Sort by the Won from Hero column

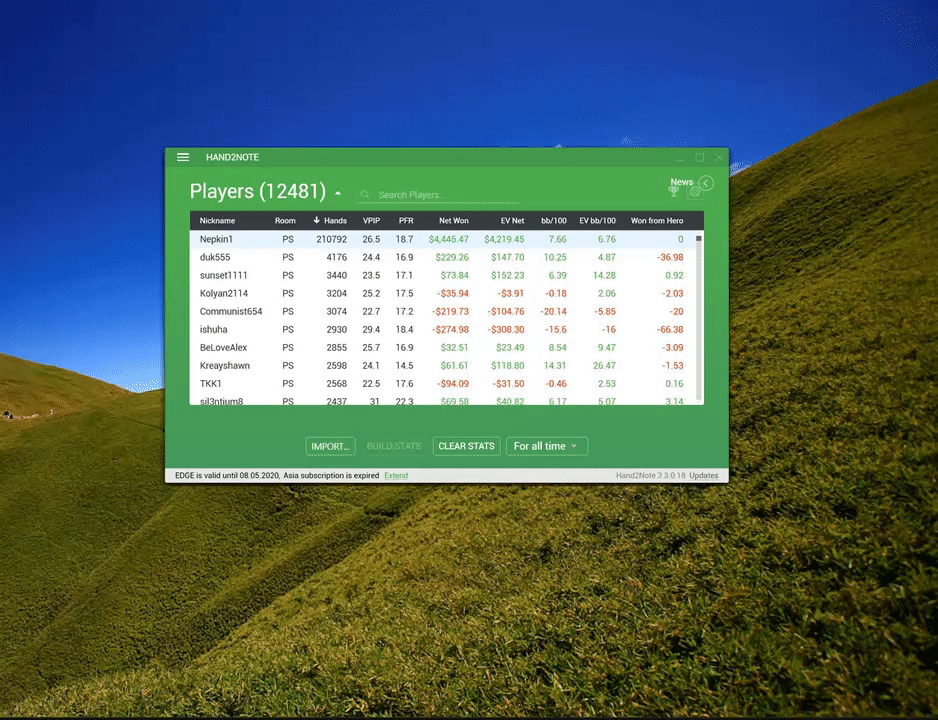click(x=657, y=221)
